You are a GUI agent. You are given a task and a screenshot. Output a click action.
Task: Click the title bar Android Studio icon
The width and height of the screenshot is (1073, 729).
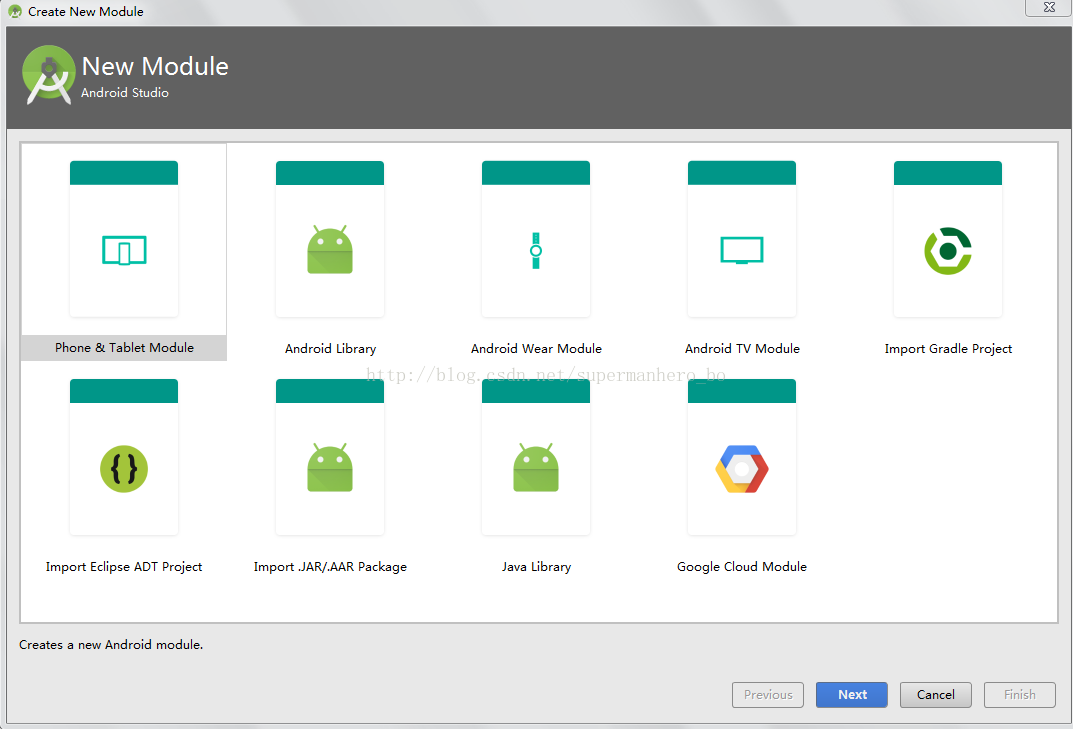15,12
